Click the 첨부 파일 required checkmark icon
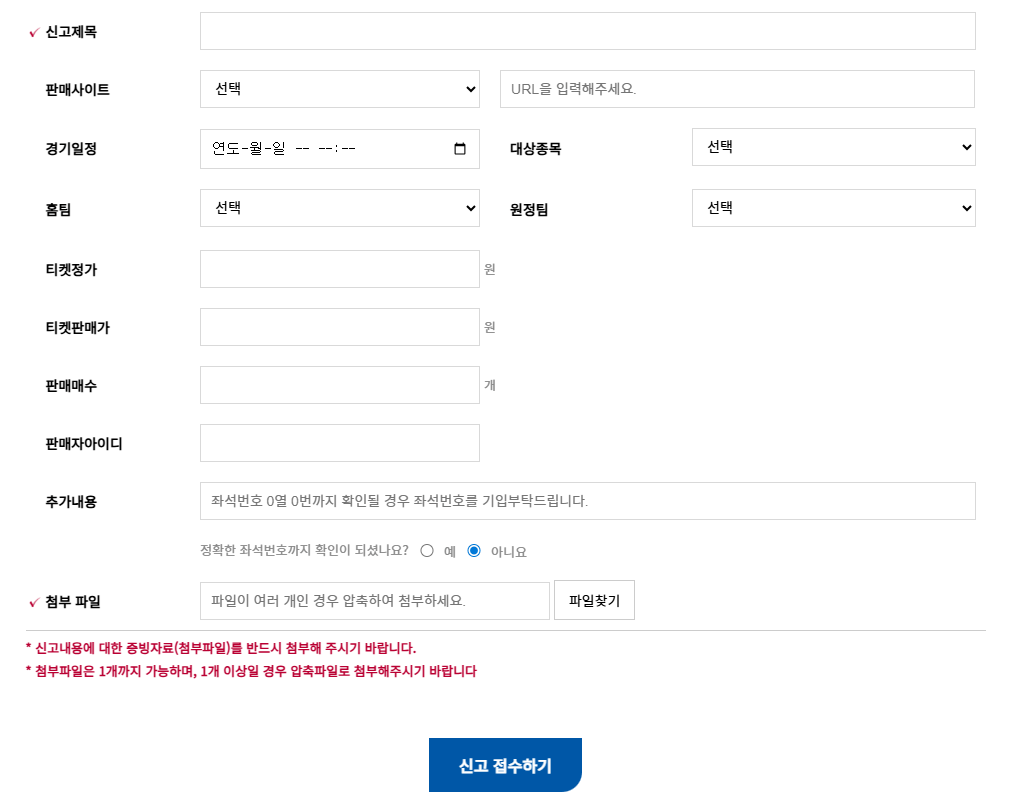 [x=34, y=603]
